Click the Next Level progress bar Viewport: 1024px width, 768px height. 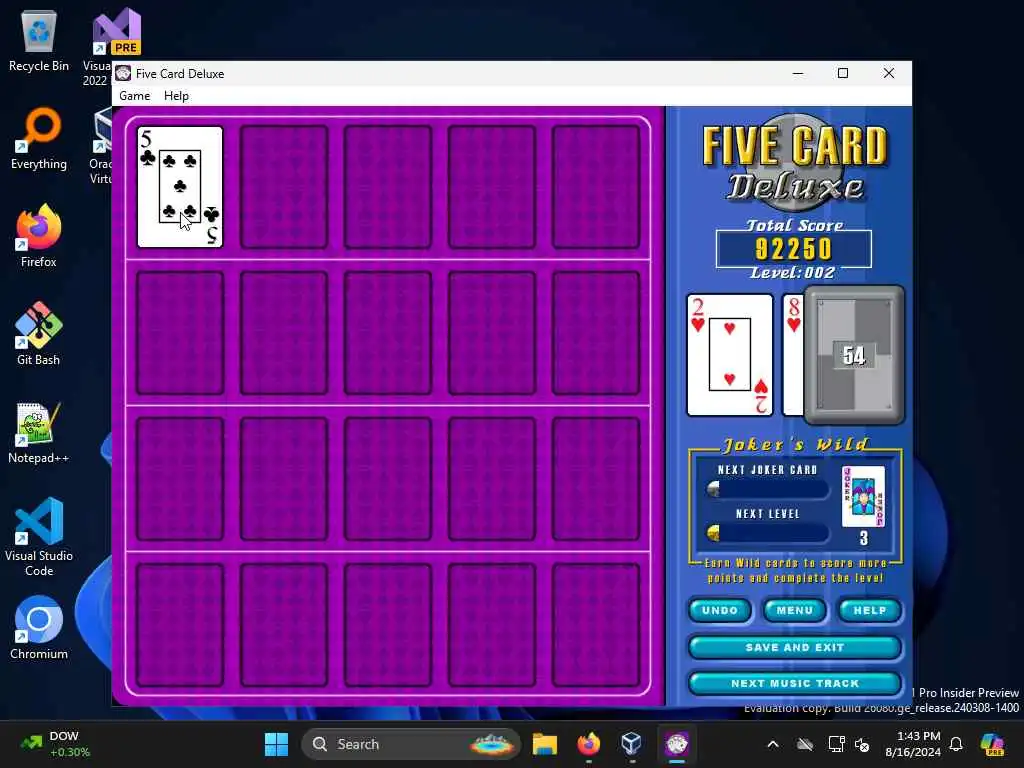click(767, 533)
